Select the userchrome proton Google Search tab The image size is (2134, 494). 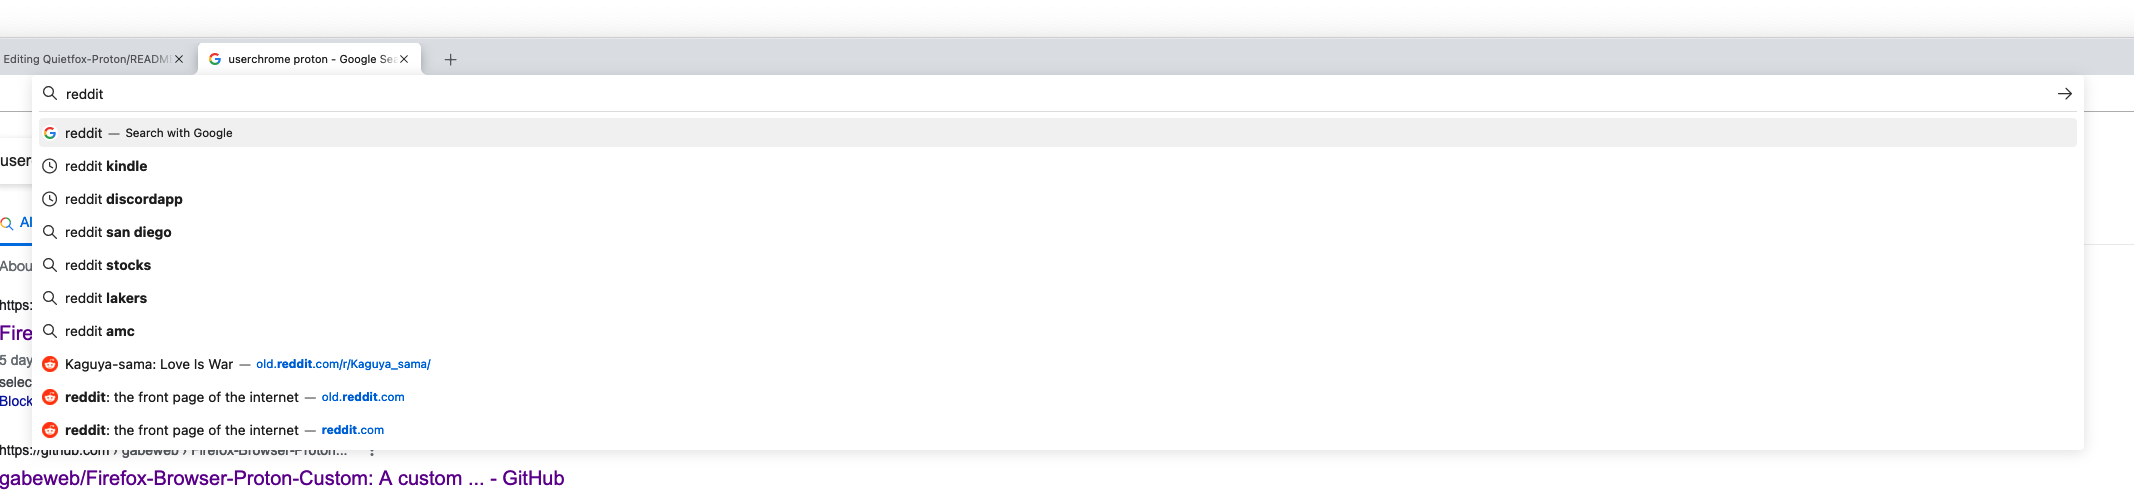(x=309, y=59)
